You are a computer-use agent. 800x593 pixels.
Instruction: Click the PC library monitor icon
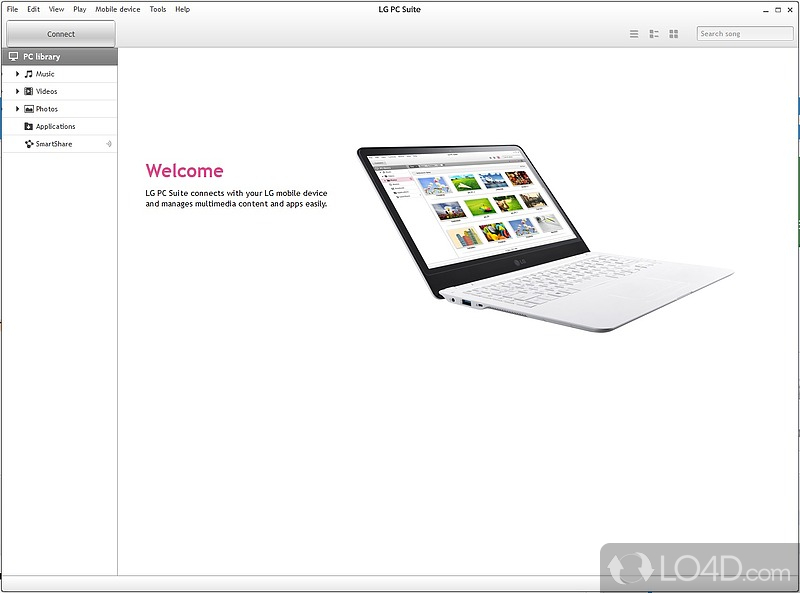pyautogui.click(x=13, y=57)
